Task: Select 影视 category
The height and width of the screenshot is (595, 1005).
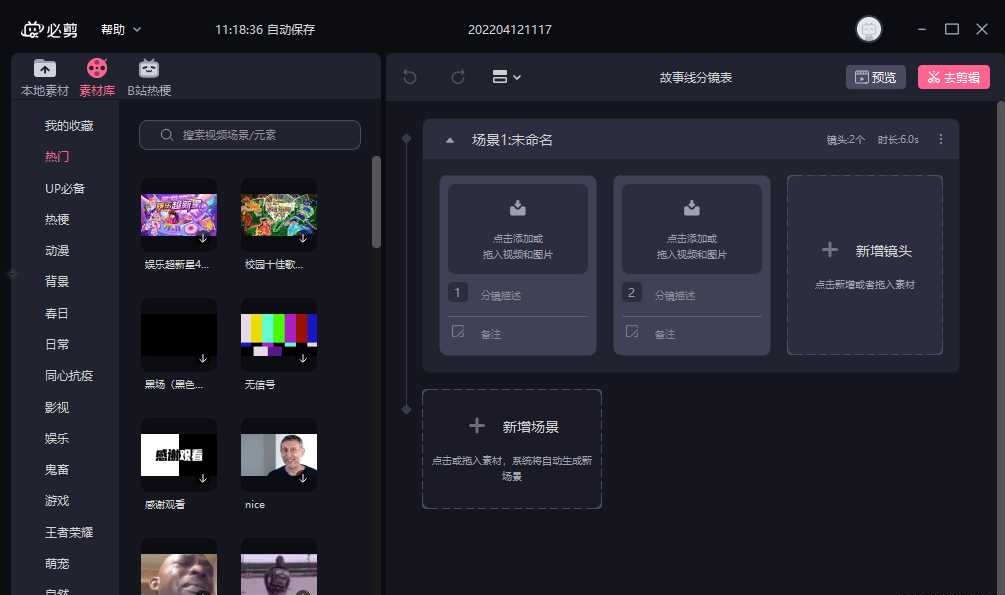Action: [56, 407]
